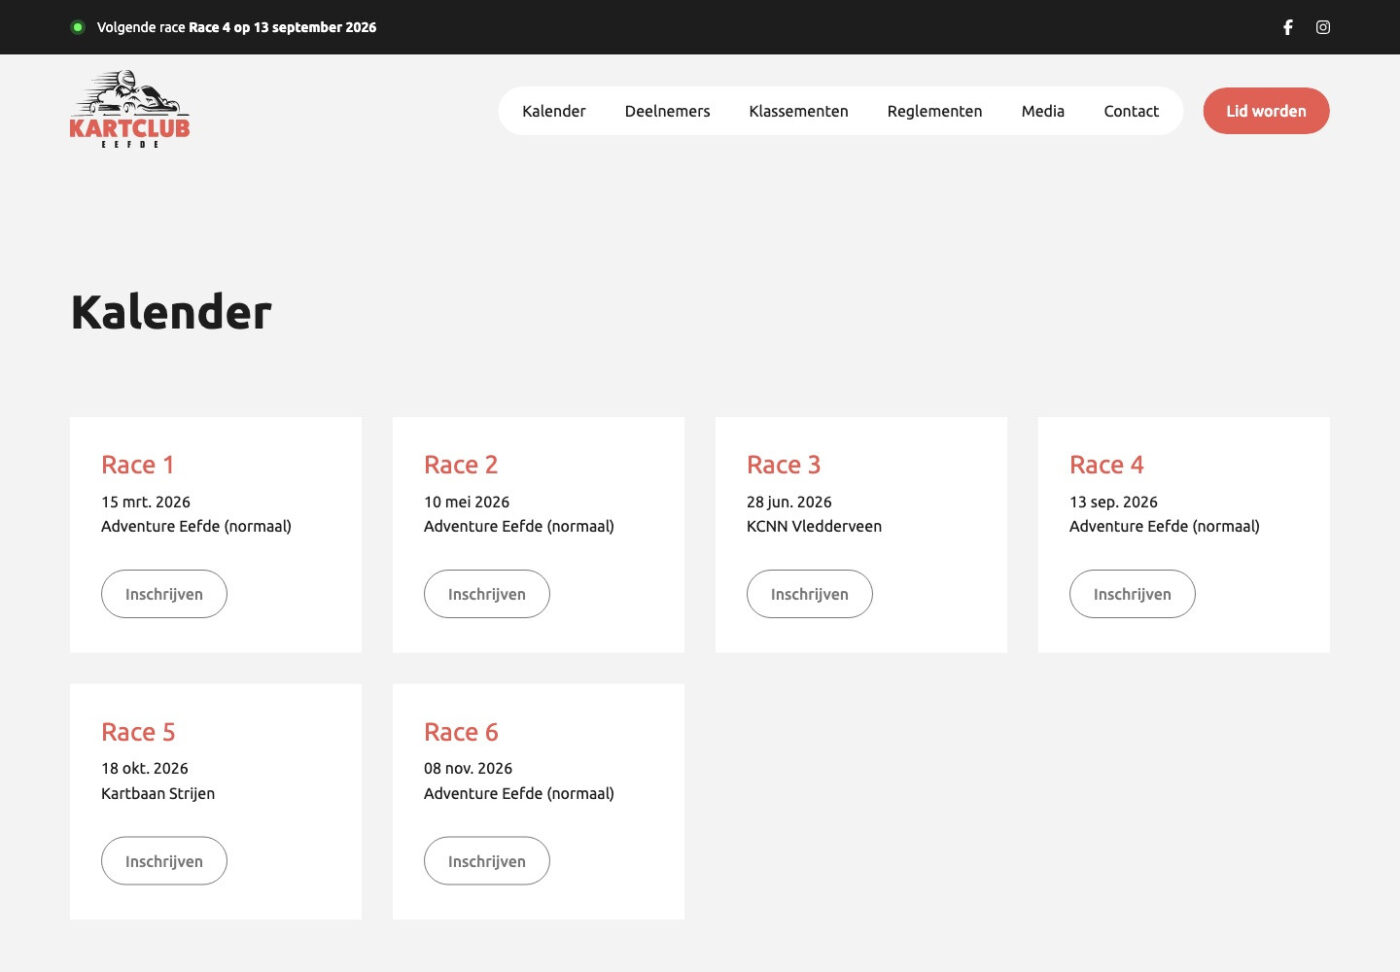This screenshot has width=1400, height=972.
Task: Go to Deelnemers in the navigation
Action: 667,111
